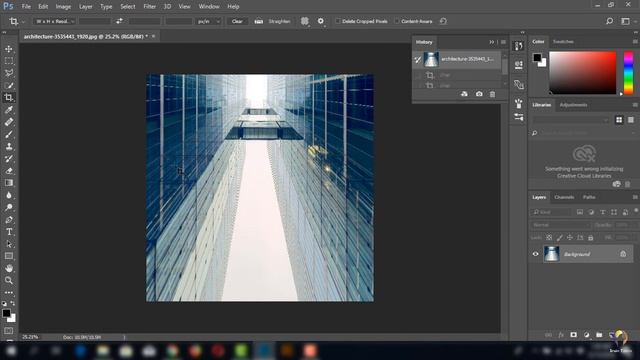Select the Lasso tool

point(9,73)
